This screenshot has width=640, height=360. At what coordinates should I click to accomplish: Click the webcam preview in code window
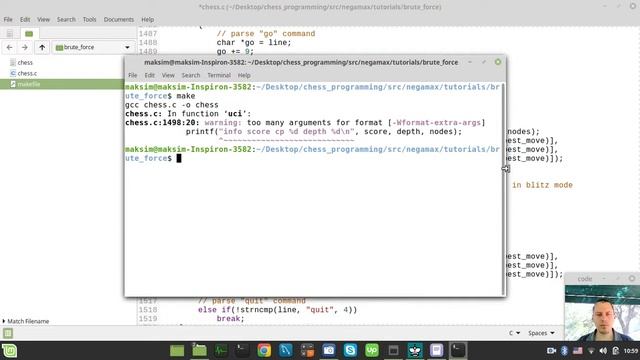(x=602, y=313)
